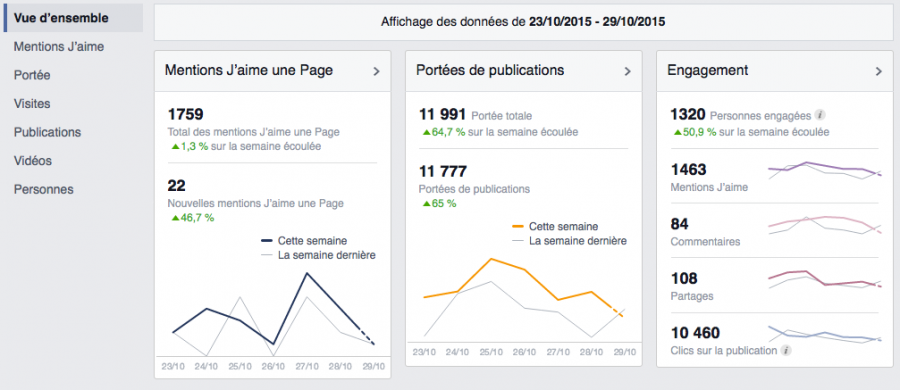Click orange Cette semaine legend swatch
The width and height of the screenshot is (900, 390).
[519, 227]
